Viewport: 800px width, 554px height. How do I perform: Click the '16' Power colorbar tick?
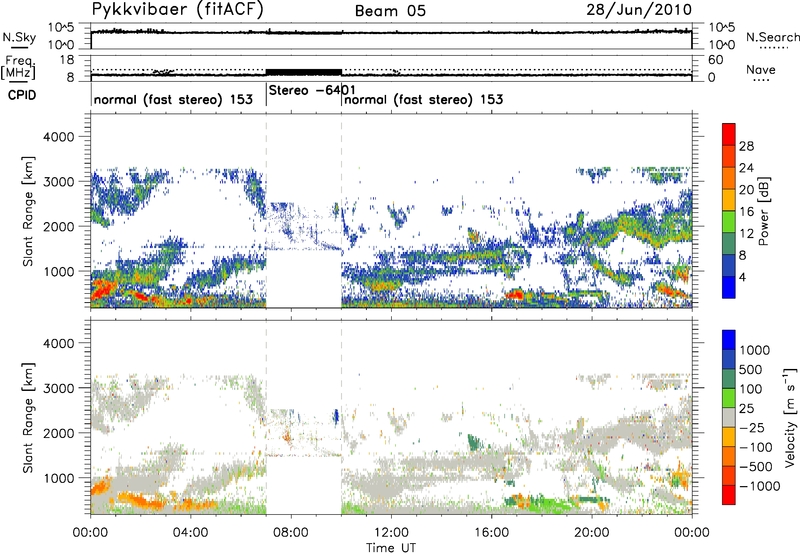(x=746, y=212)
